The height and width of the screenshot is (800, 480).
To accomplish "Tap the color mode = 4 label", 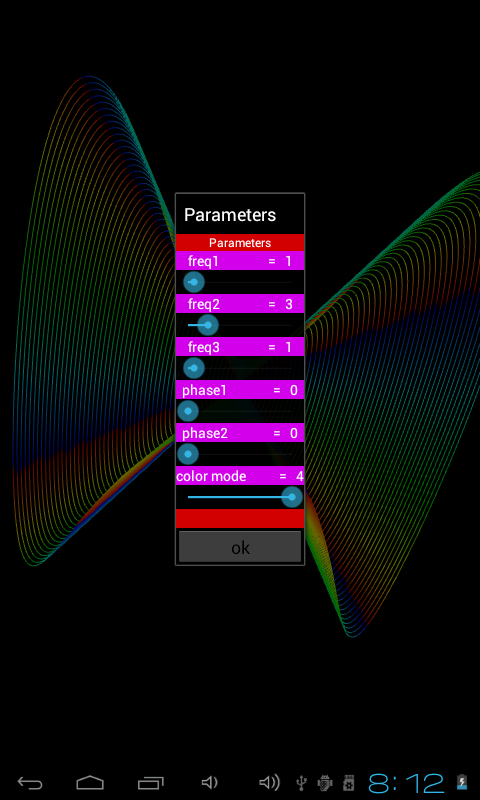I will [x=240, y=476].
